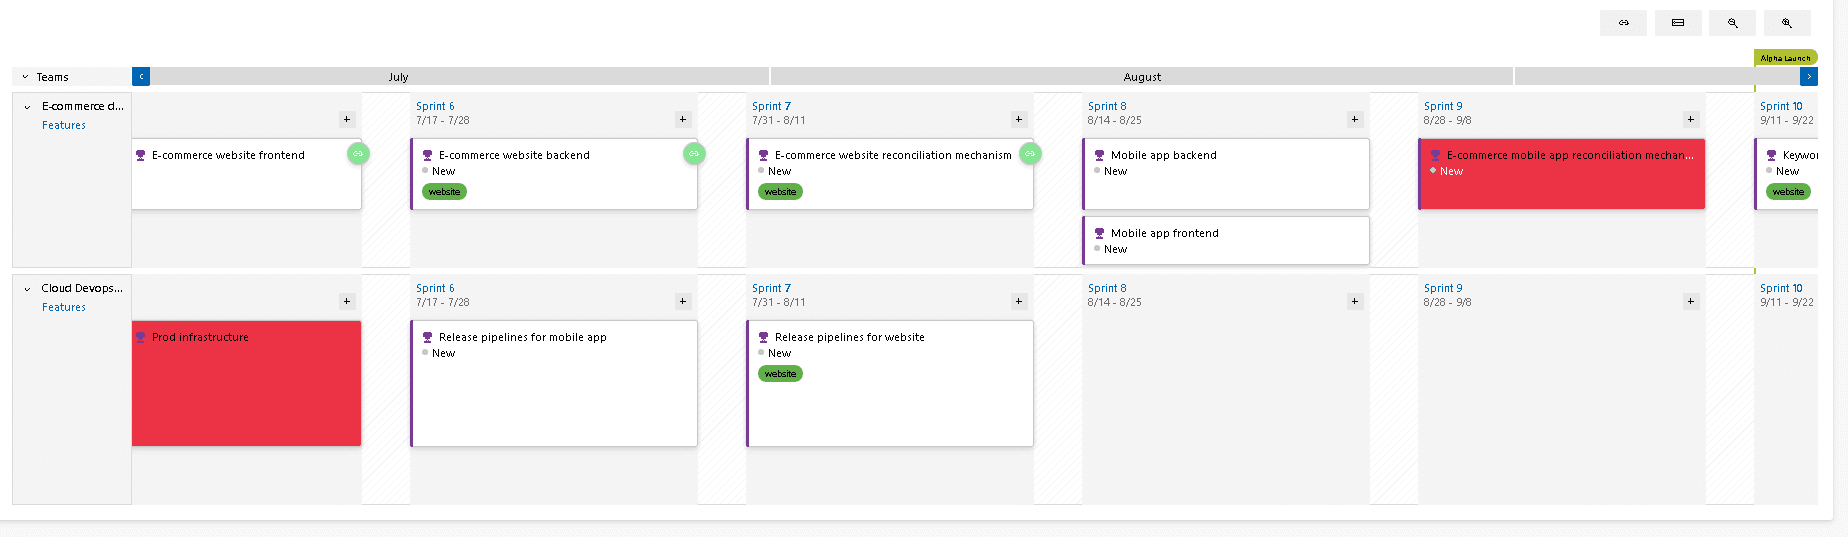Screen dimensions: 1848x537
Task: Collapse the E-commerce team row
Action: [27, 106]
